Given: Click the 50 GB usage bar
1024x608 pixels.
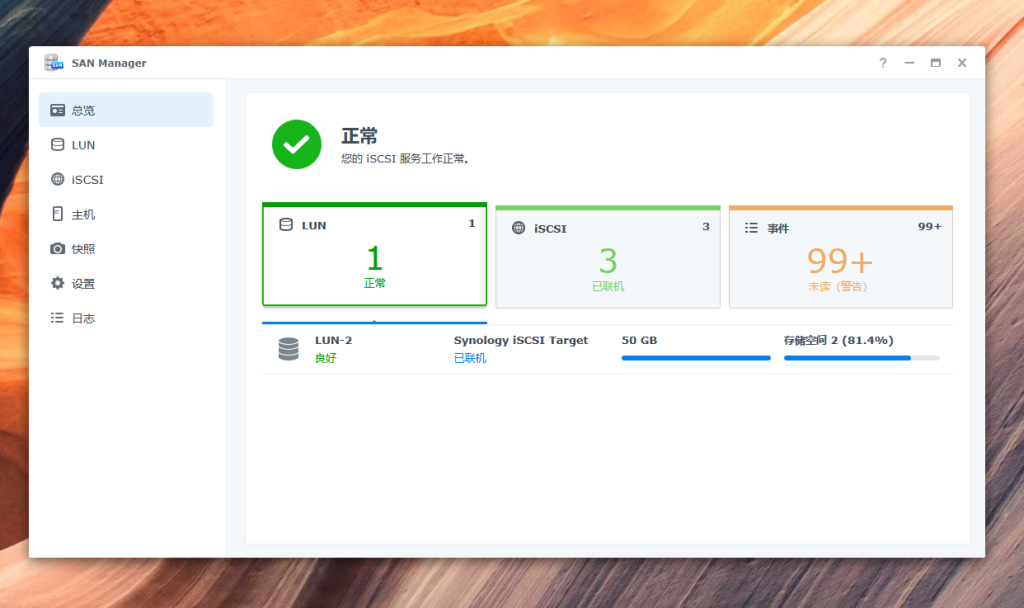Looking at the screenshot, I should tap(696, 357).
